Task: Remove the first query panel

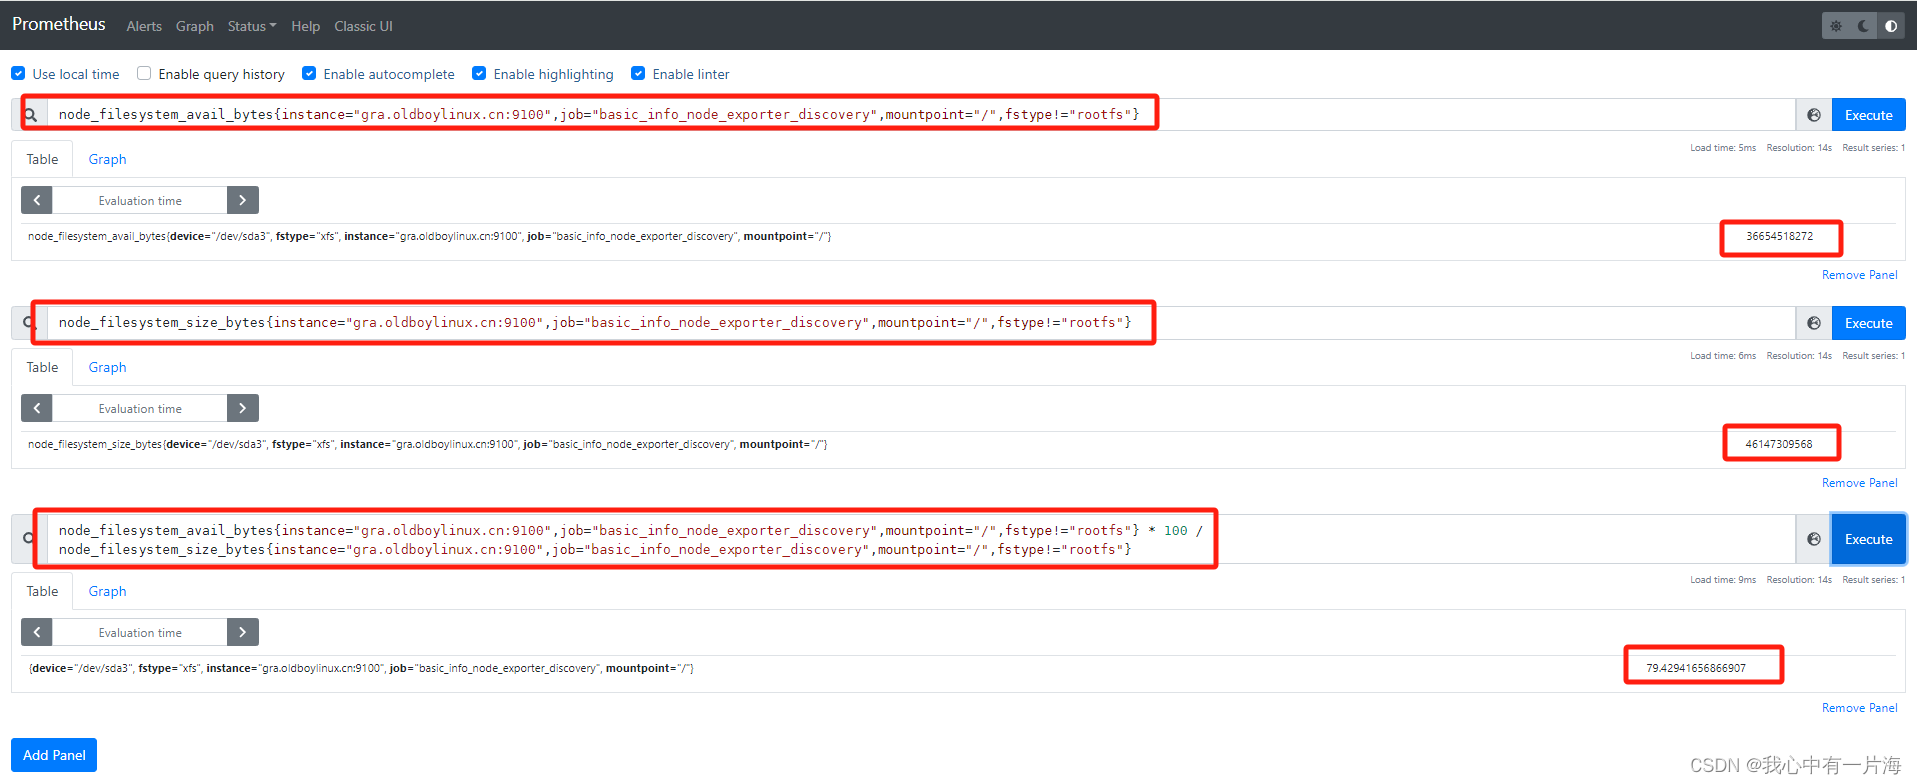Action: (1859, 275)
